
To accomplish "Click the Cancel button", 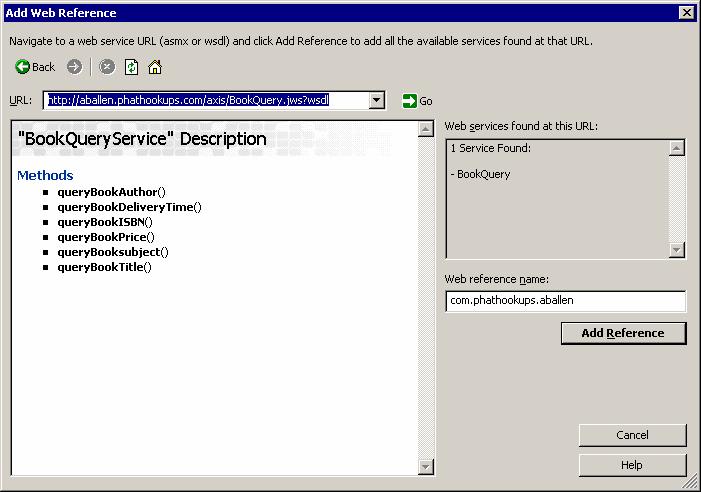I will (632, 435).
